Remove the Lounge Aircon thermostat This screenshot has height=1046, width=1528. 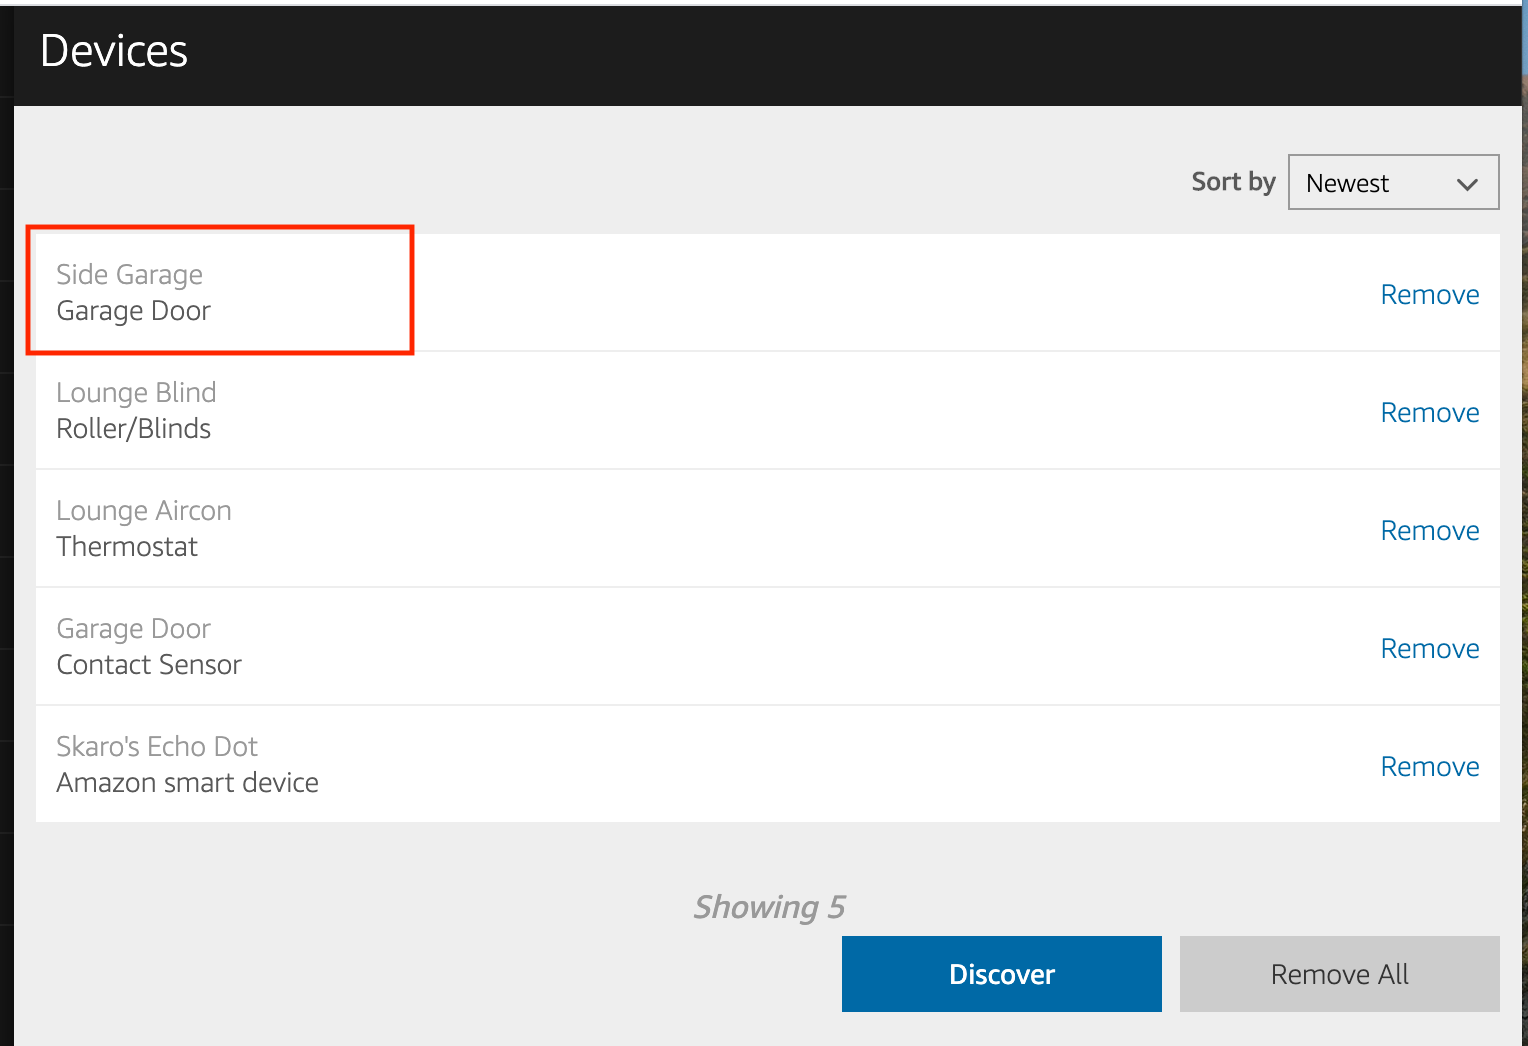click(x=1429, y=530)
